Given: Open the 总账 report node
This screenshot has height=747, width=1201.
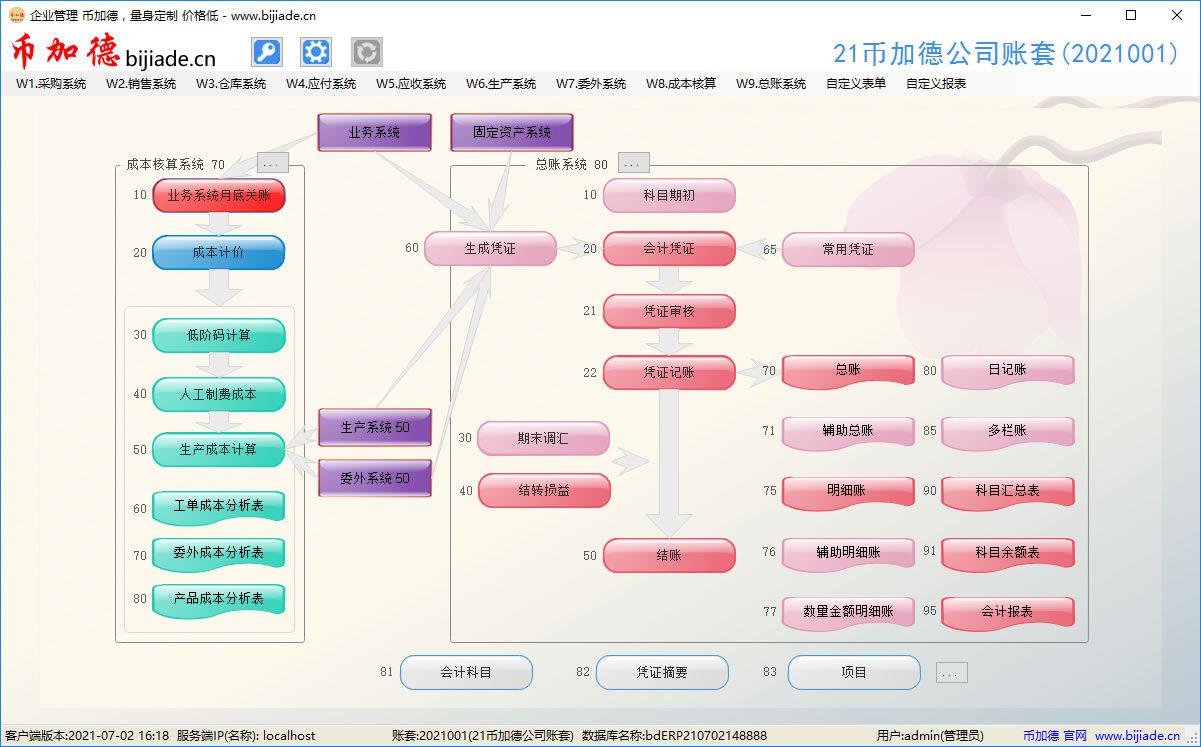Looking at the screenshot, I should pyautogui.click(x=847, y=370).
